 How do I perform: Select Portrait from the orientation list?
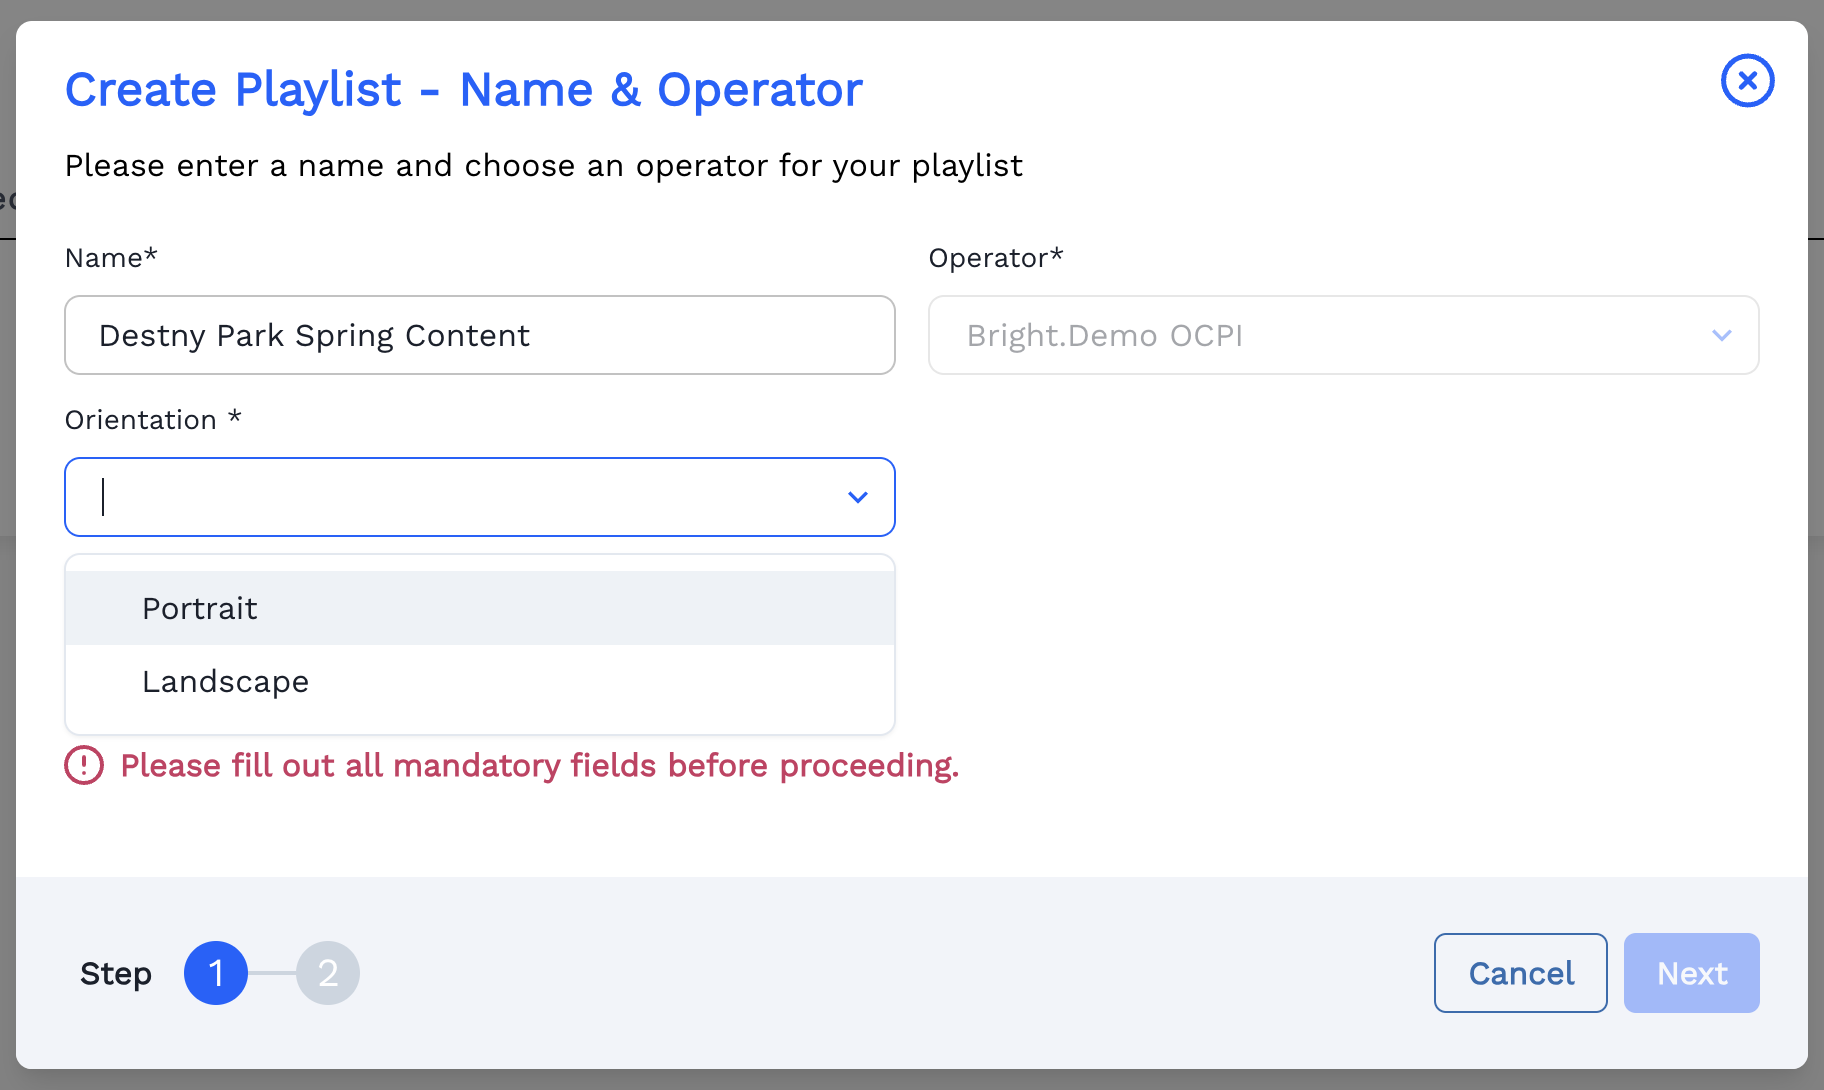pyautogui.click(x=200, y=608)
